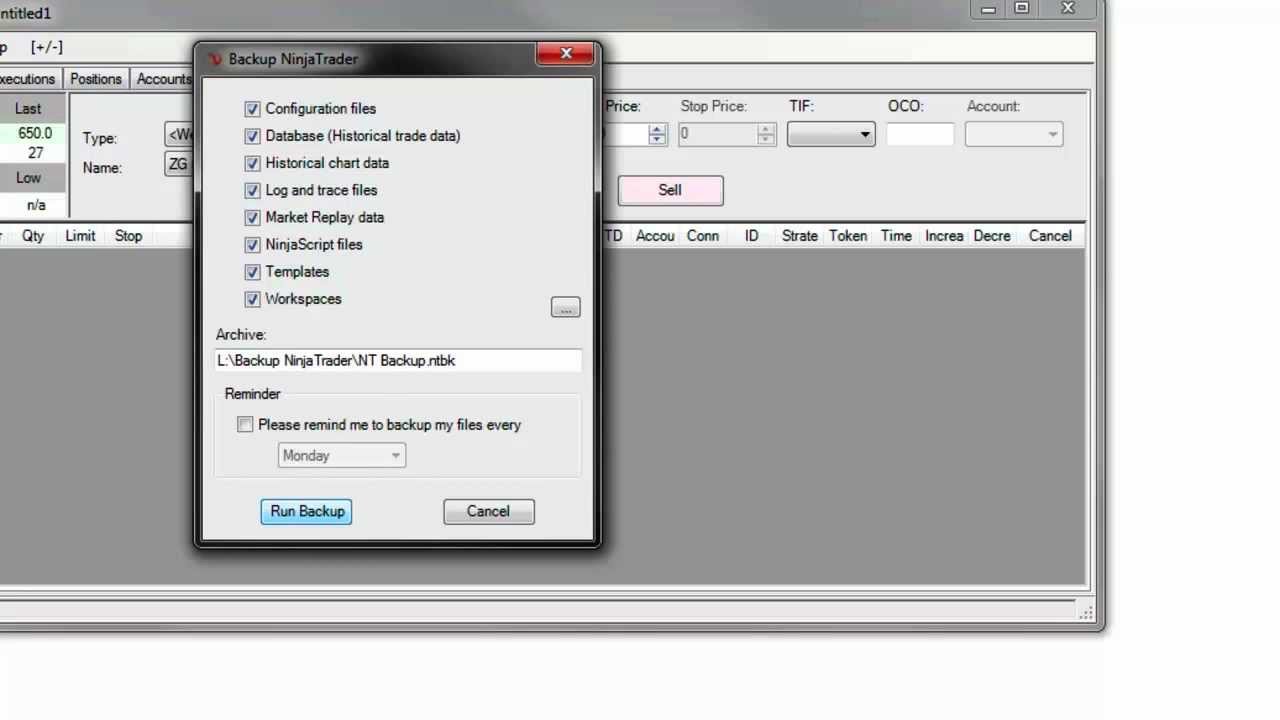Switch to the Accounts tab
The image size is (1280, 720).
click(163, 79)
